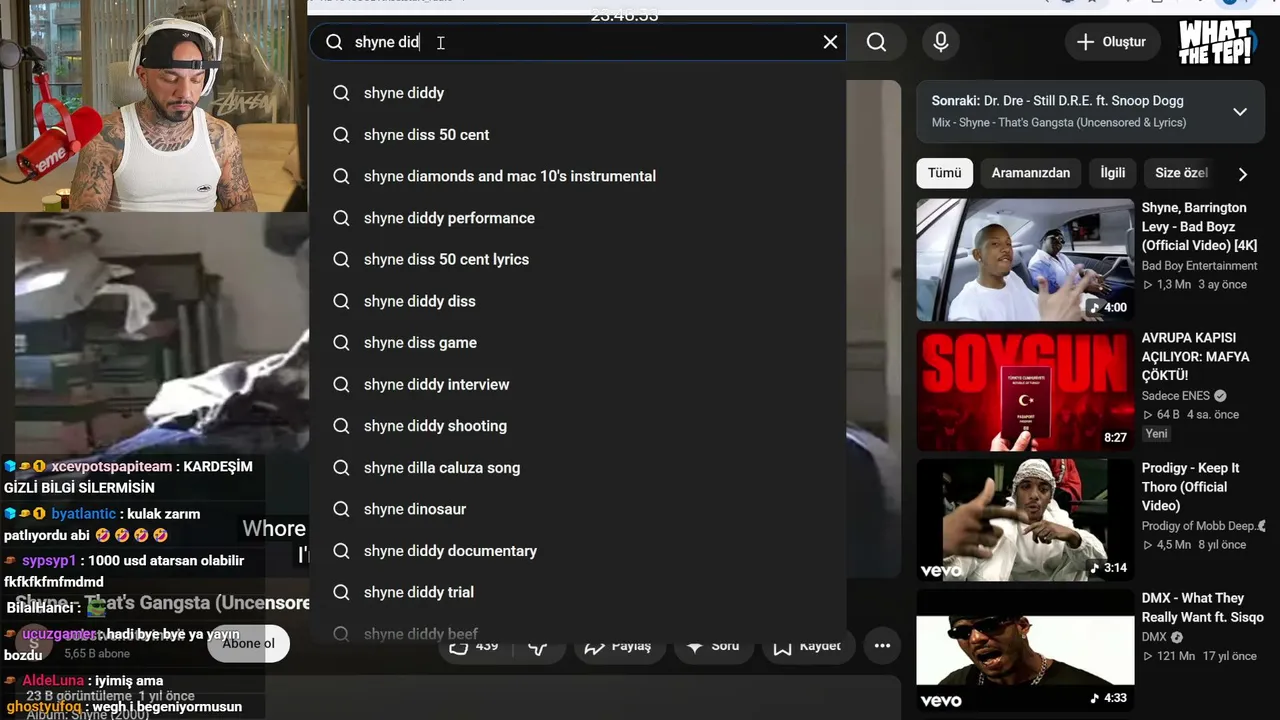Open title 'DMX - What They Really Want ft. Sisqo'
The height and width of the screenshot is (720, 1280).
tap(1202, 607)
